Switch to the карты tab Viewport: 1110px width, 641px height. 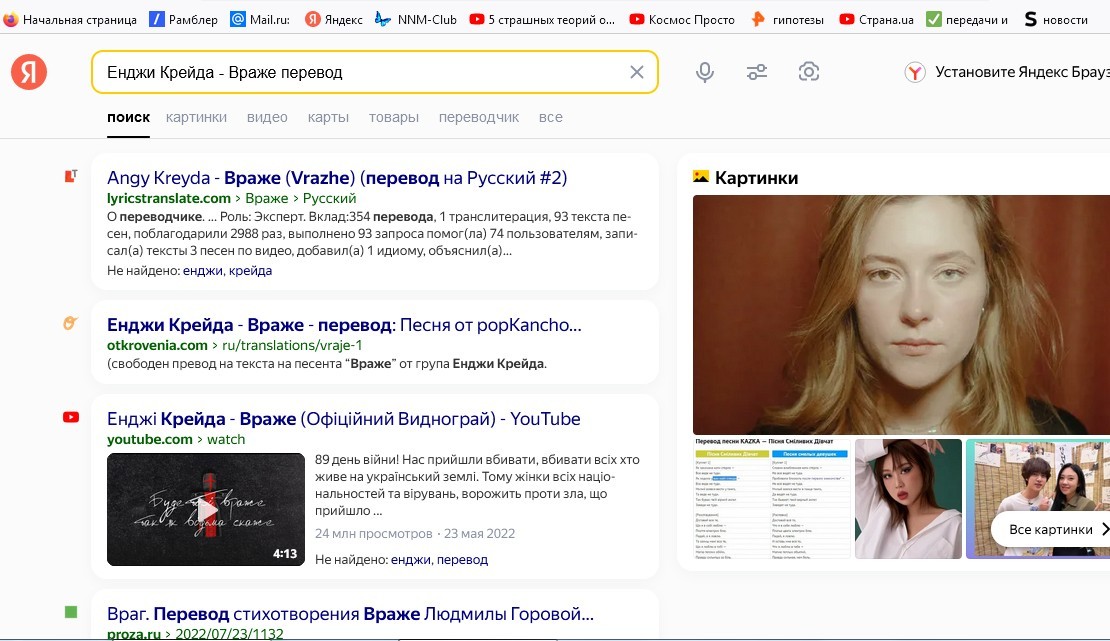tap(328, 118)
